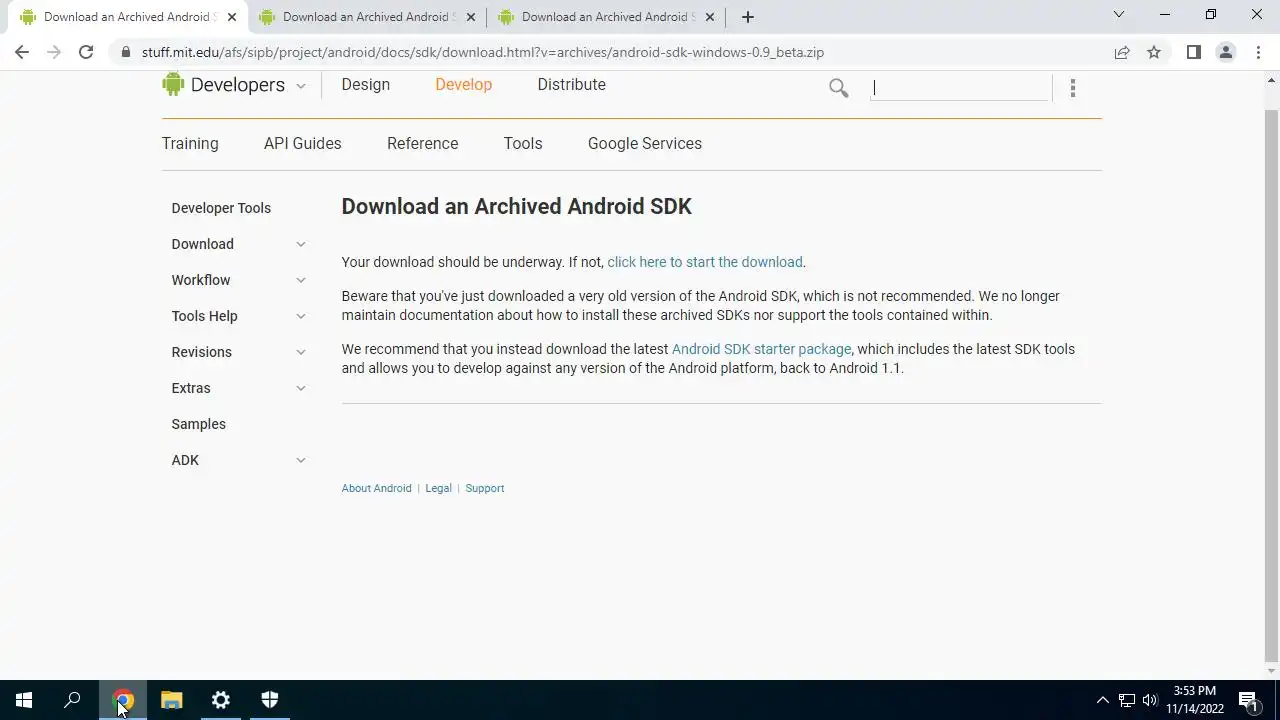The image size is (1280, 720).
Task: Close the third browser tab
Action: click(710, 17)
